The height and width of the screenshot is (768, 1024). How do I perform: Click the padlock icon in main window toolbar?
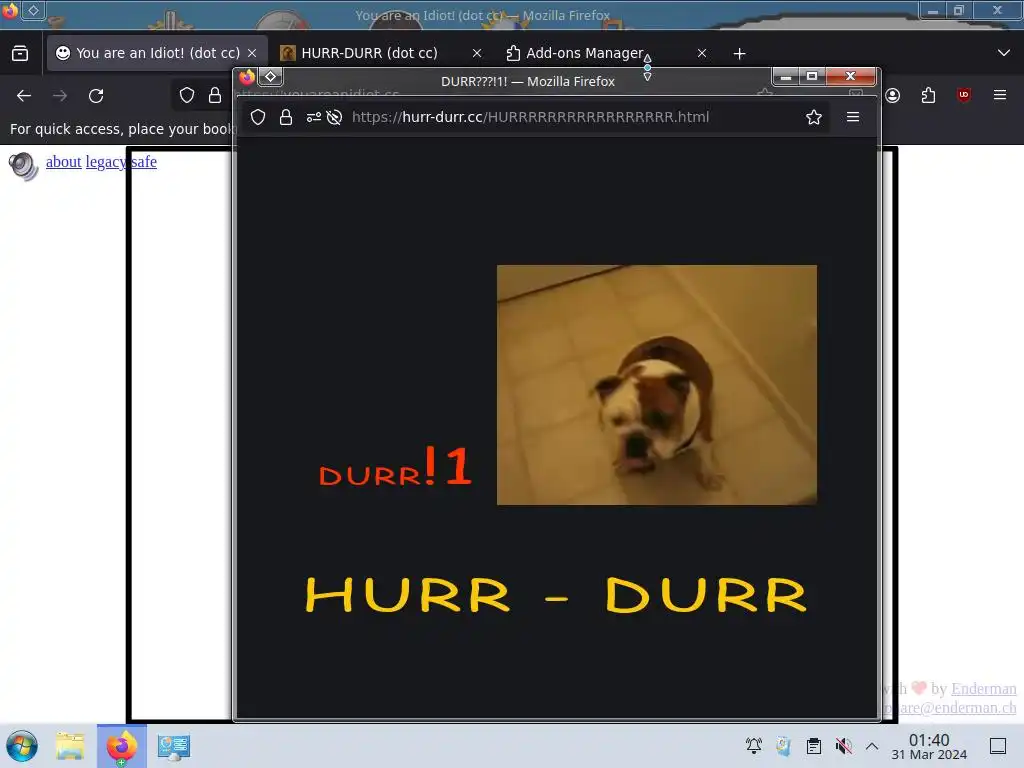coord(215,95)
